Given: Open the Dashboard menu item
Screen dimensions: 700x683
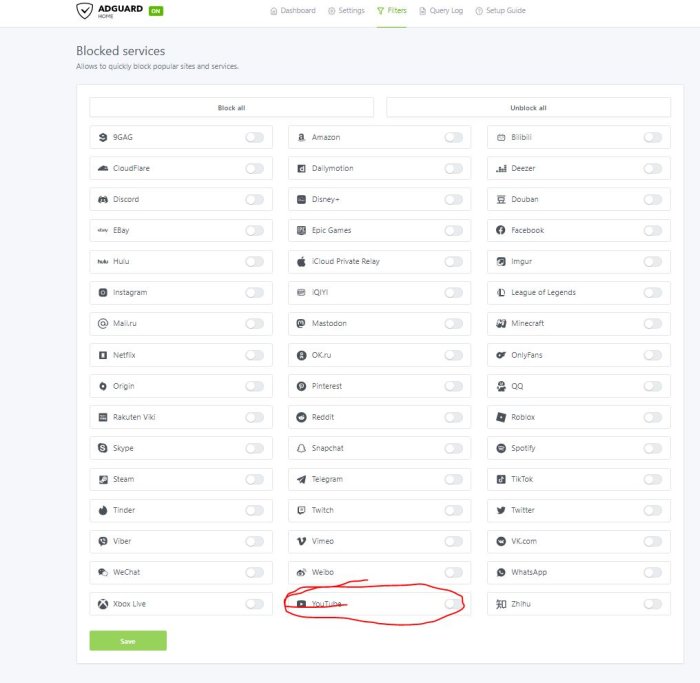Looking at the screenshot, I should (x=293, y=10).
